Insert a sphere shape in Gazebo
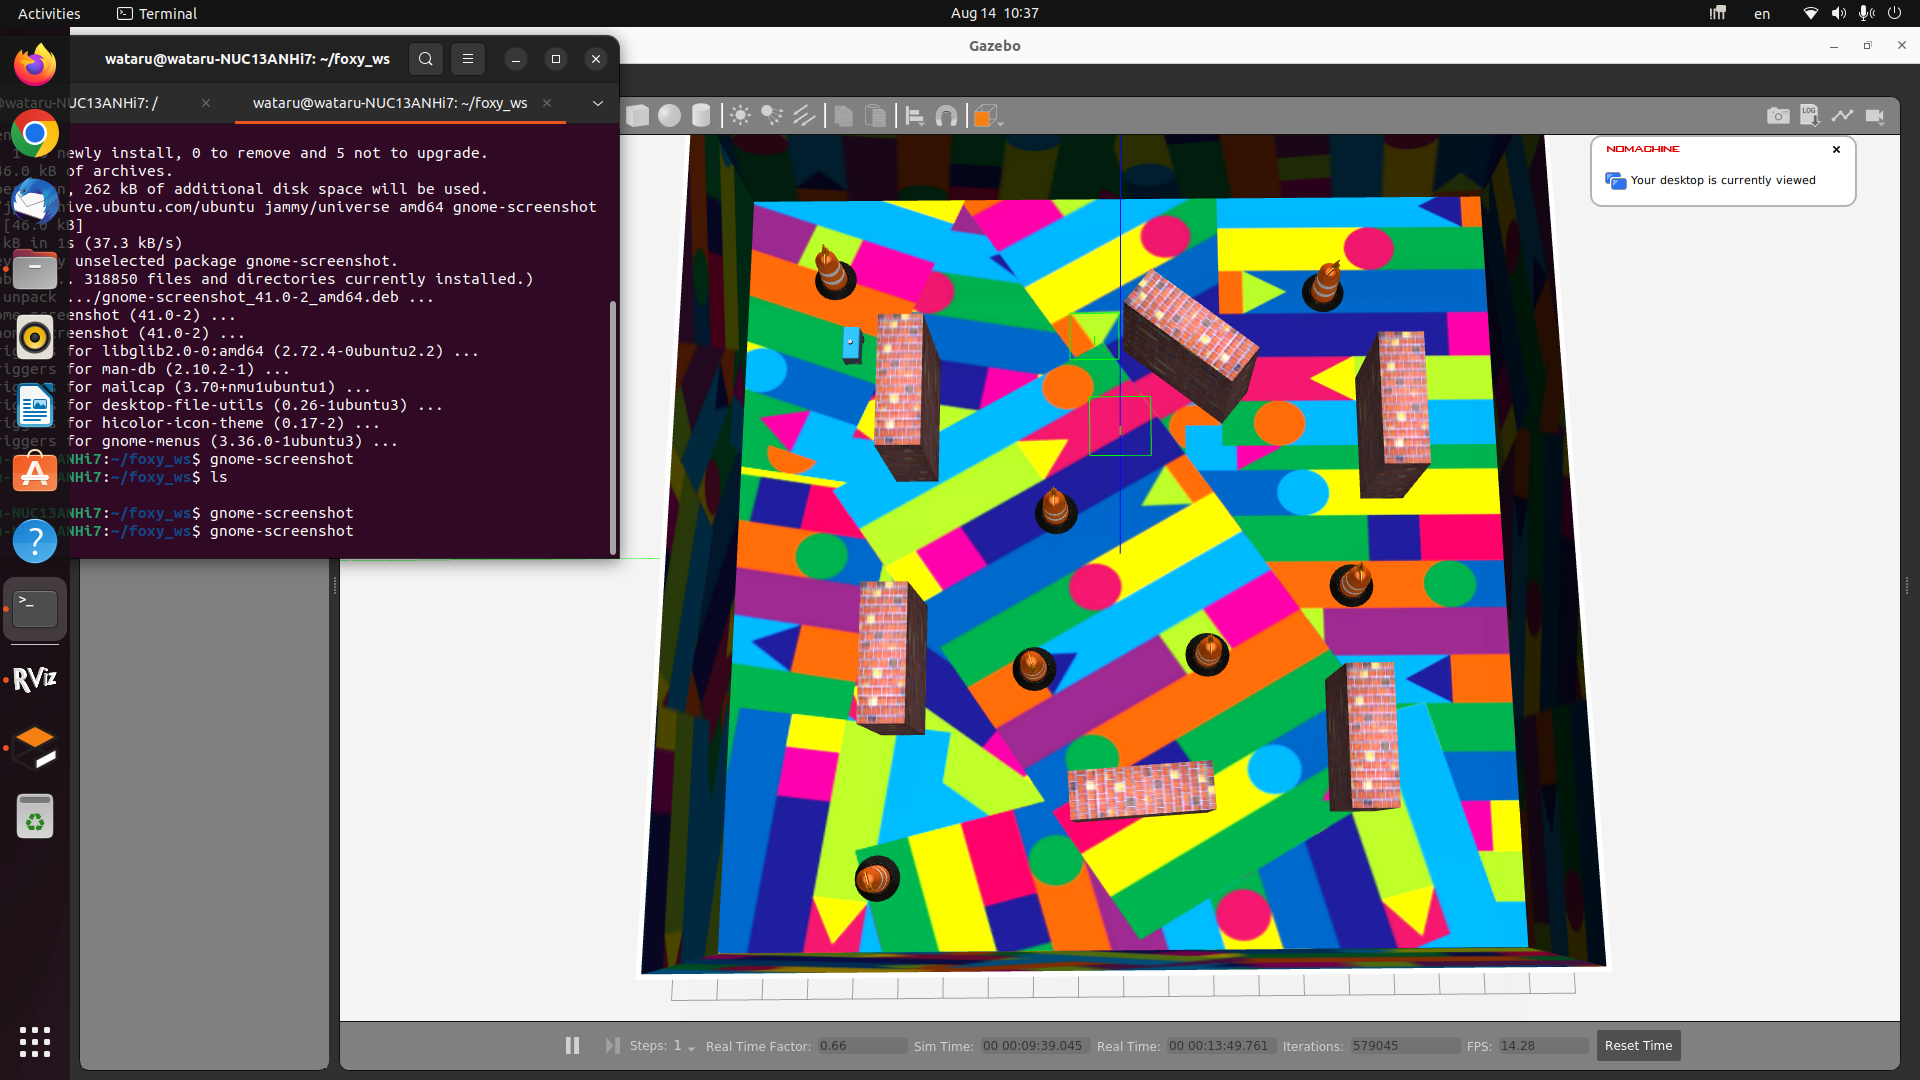This screenshot has height=1080, width=1920. coord(670,116)
